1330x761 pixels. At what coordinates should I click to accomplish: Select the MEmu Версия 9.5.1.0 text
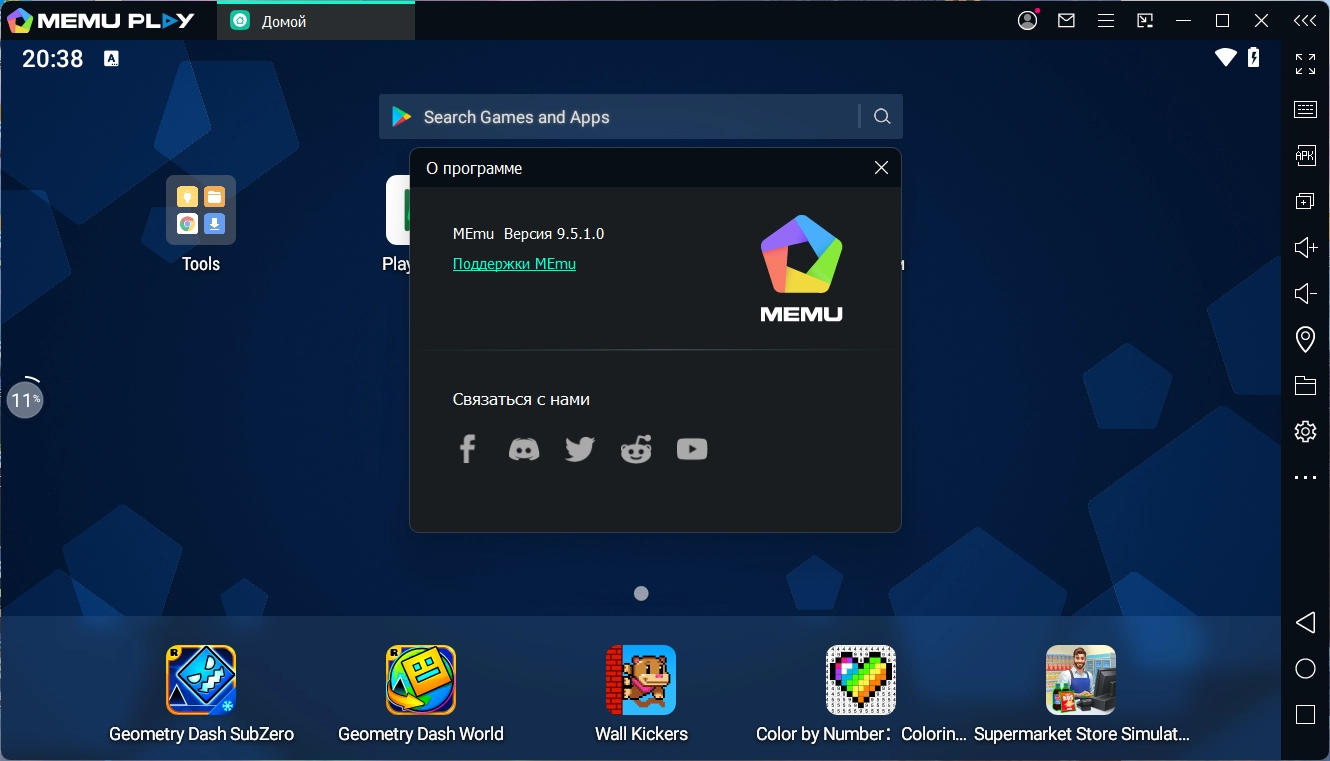(x=528, y=234)
